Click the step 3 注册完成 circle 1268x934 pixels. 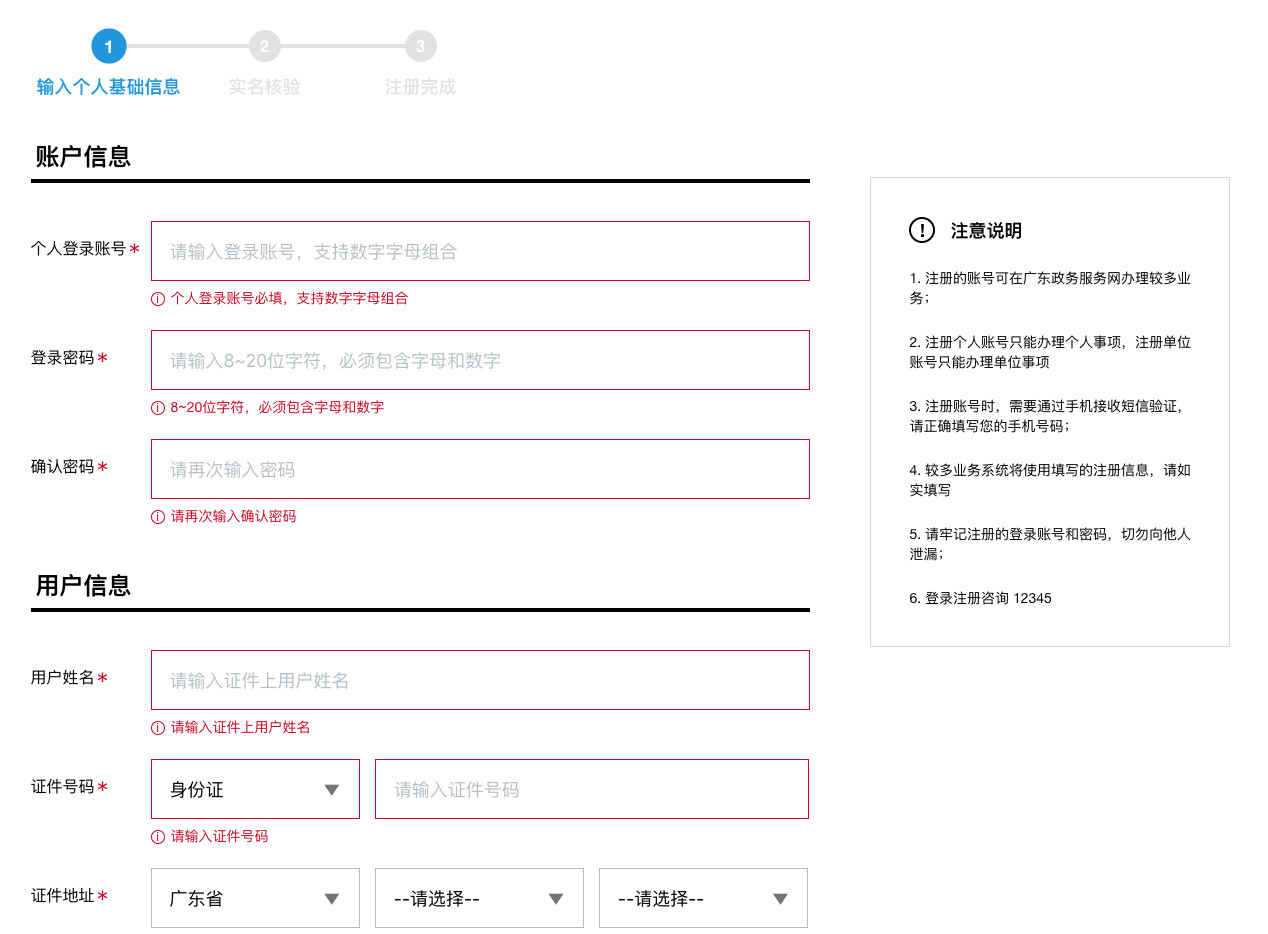click(420, 46)
